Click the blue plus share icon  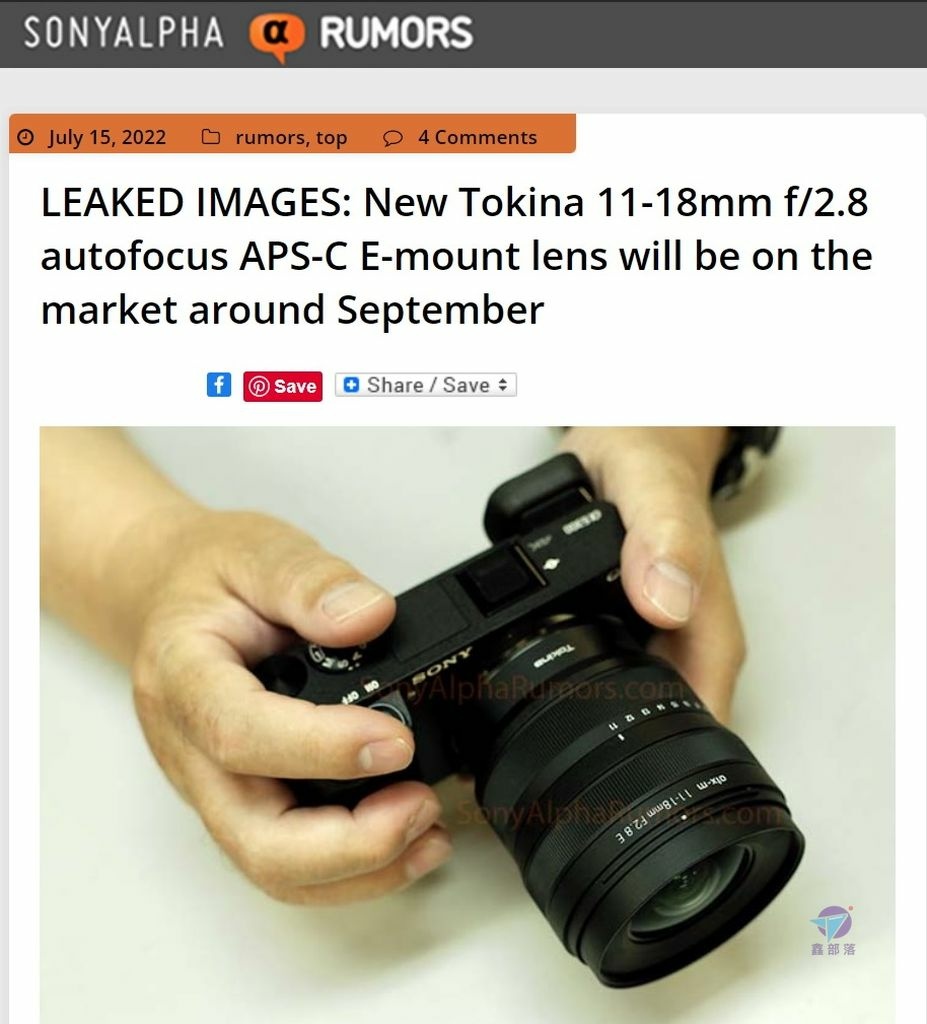351,385
